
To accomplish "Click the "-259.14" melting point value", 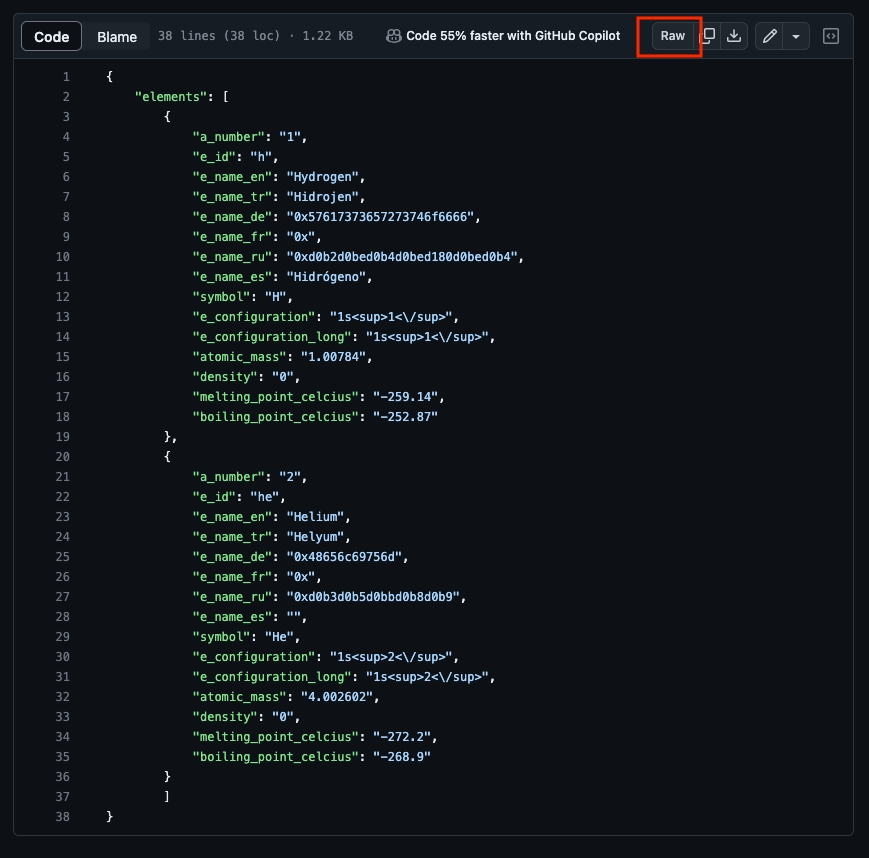I will pyautogui.click(x=405, y=396).
